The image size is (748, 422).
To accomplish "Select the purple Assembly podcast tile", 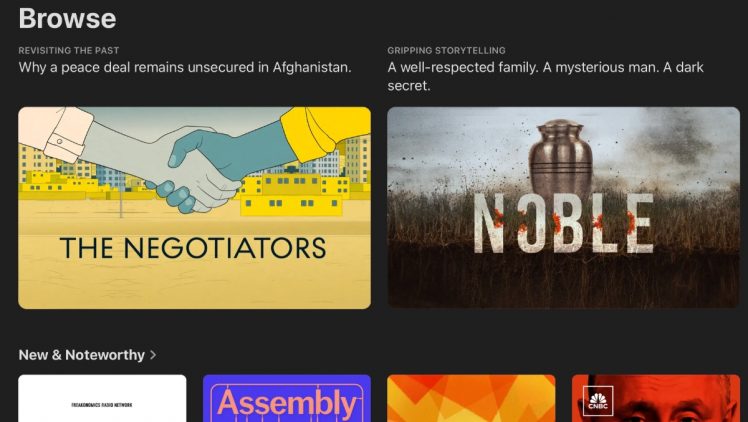I will (x=287, y=398).
